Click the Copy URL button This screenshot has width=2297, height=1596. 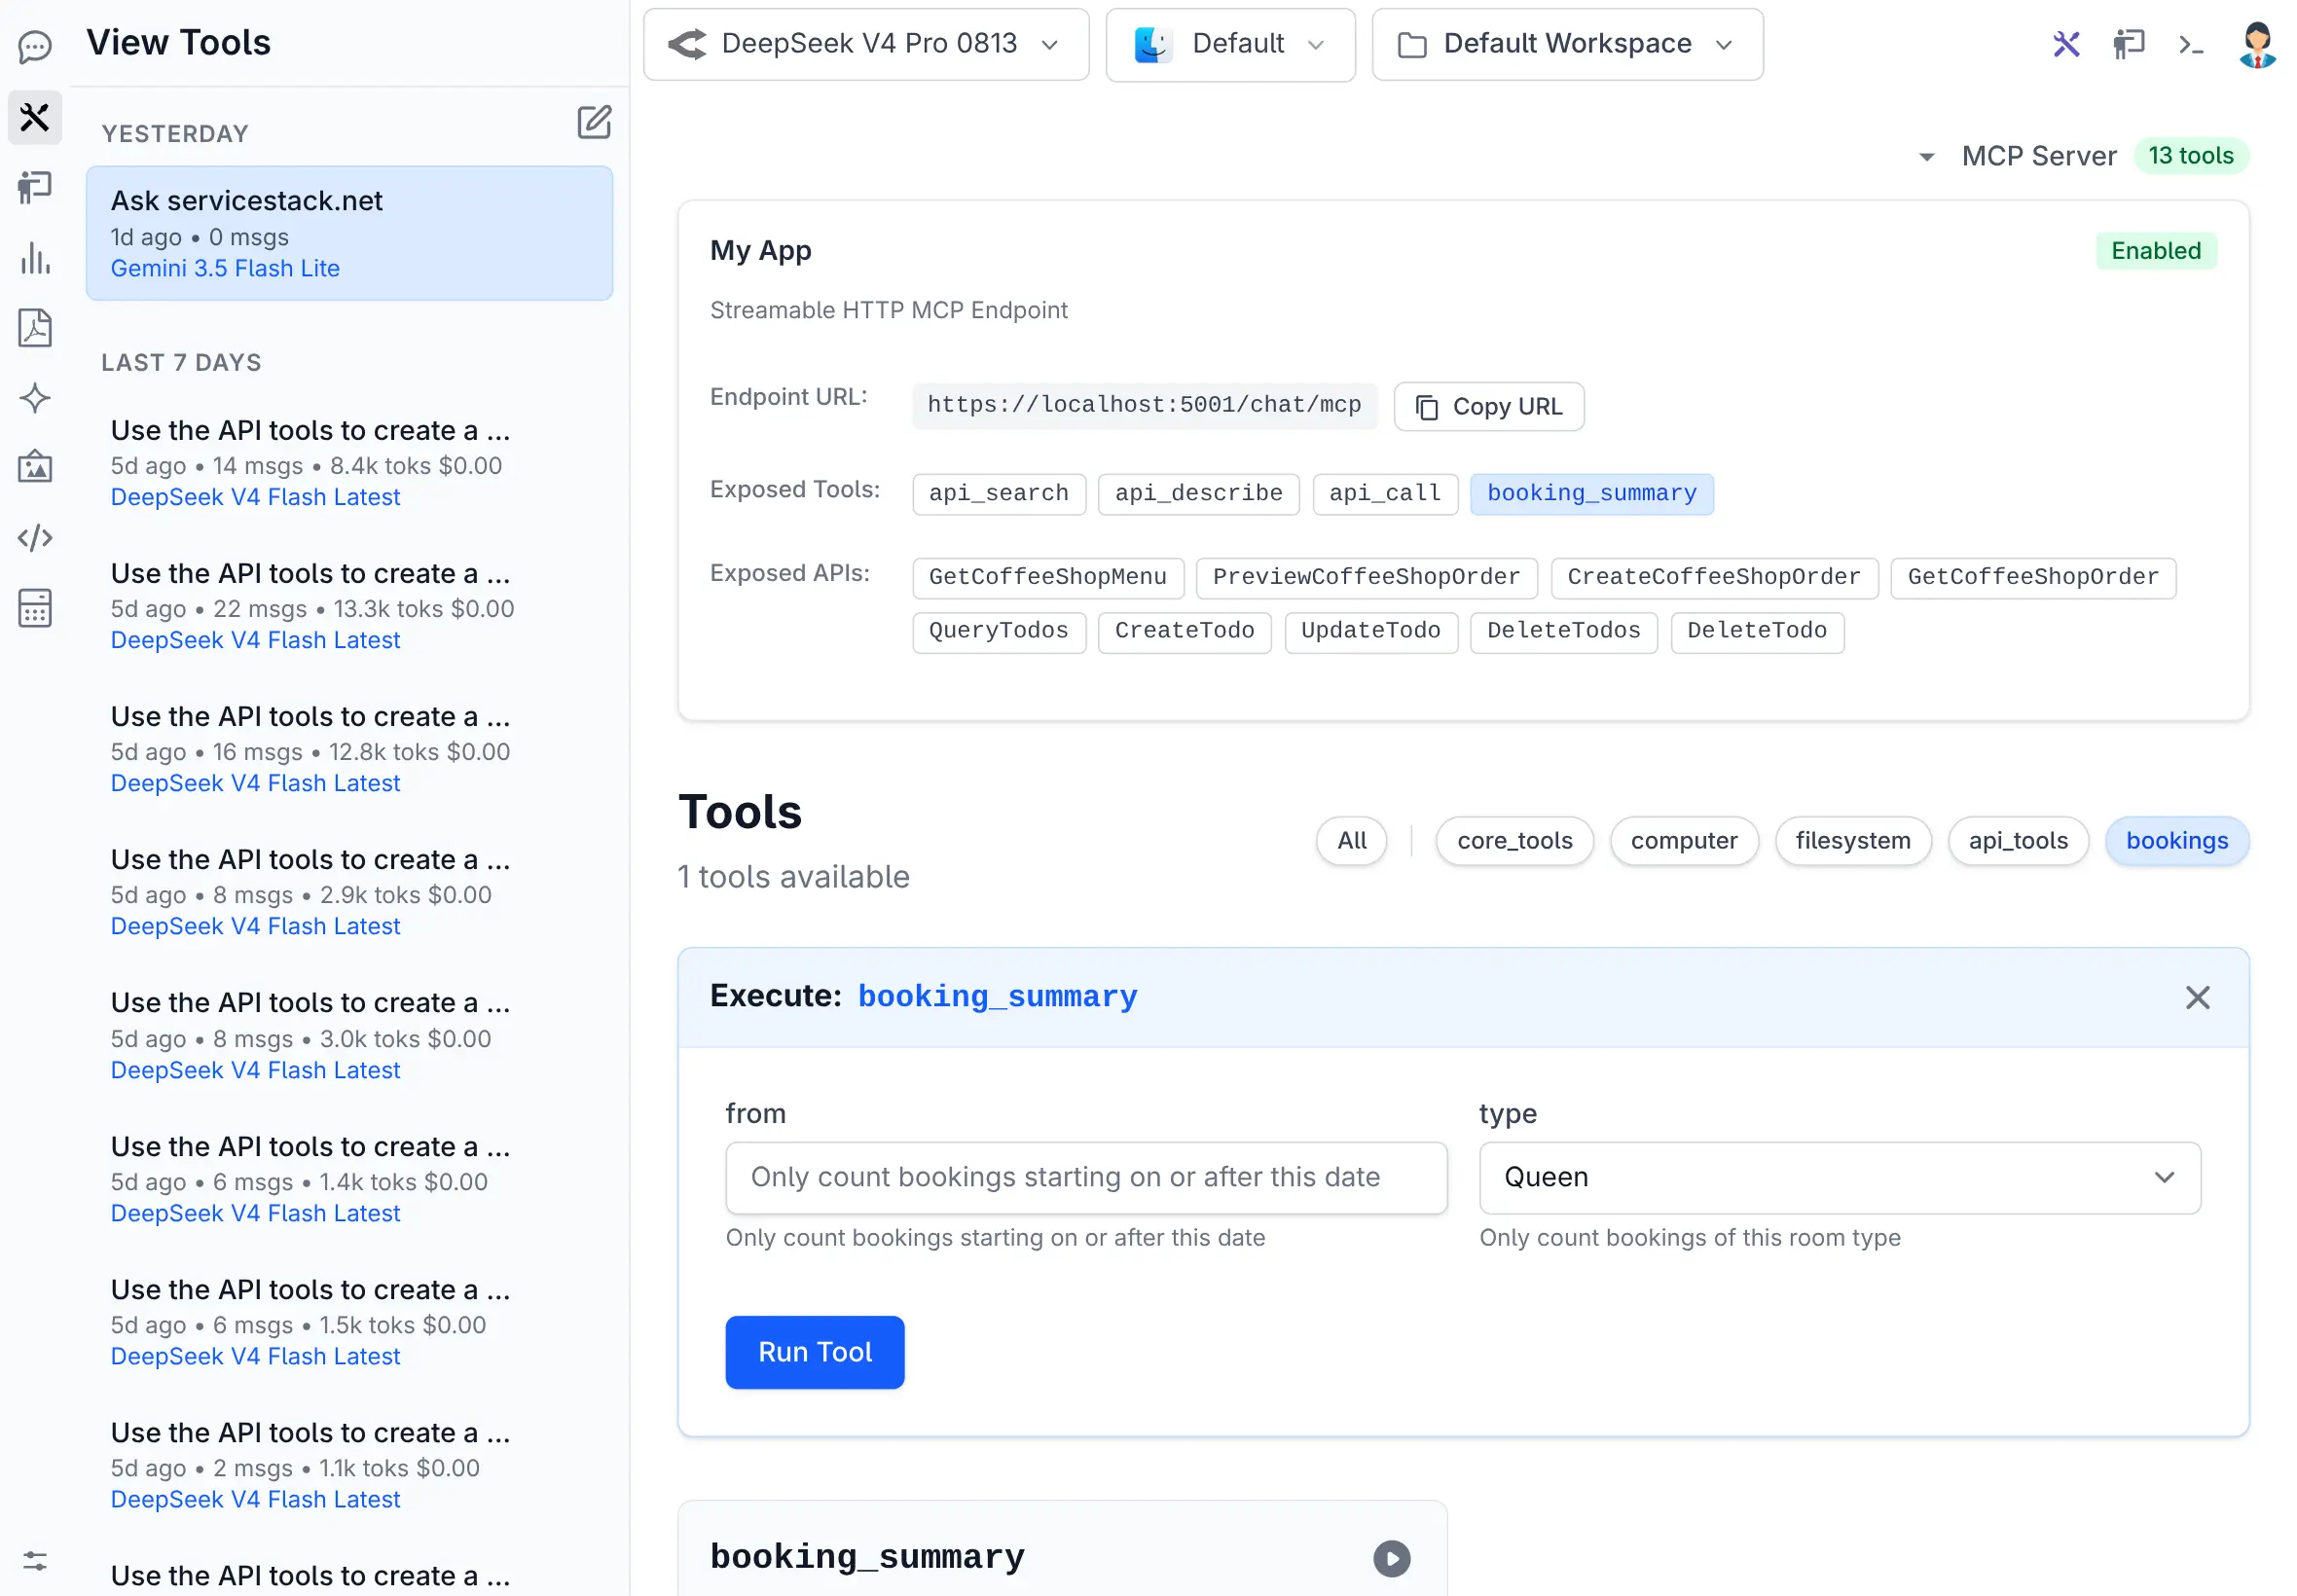point(1488,407)
